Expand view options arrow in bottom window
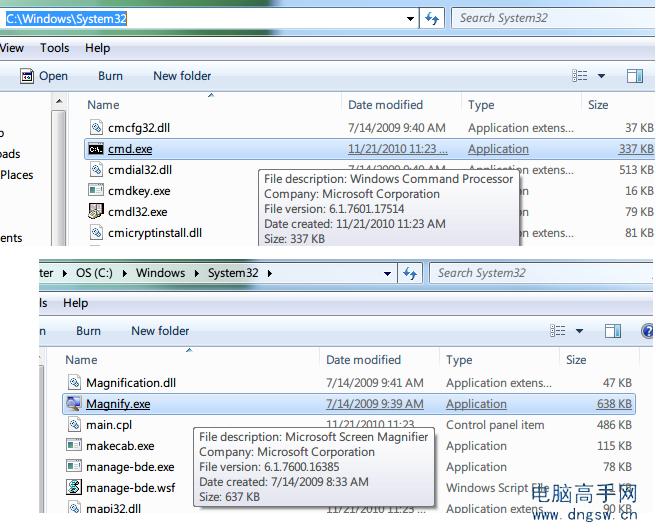This screenshot has height=532, width=656. point(579,331)
